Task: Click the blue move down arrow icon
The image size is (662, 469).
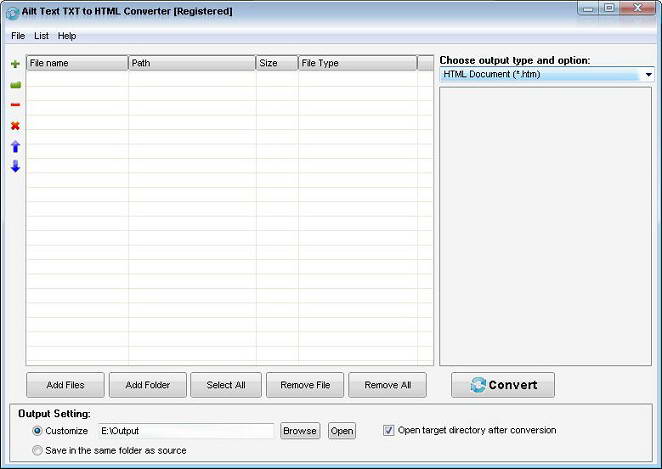Action: point(15,166)
